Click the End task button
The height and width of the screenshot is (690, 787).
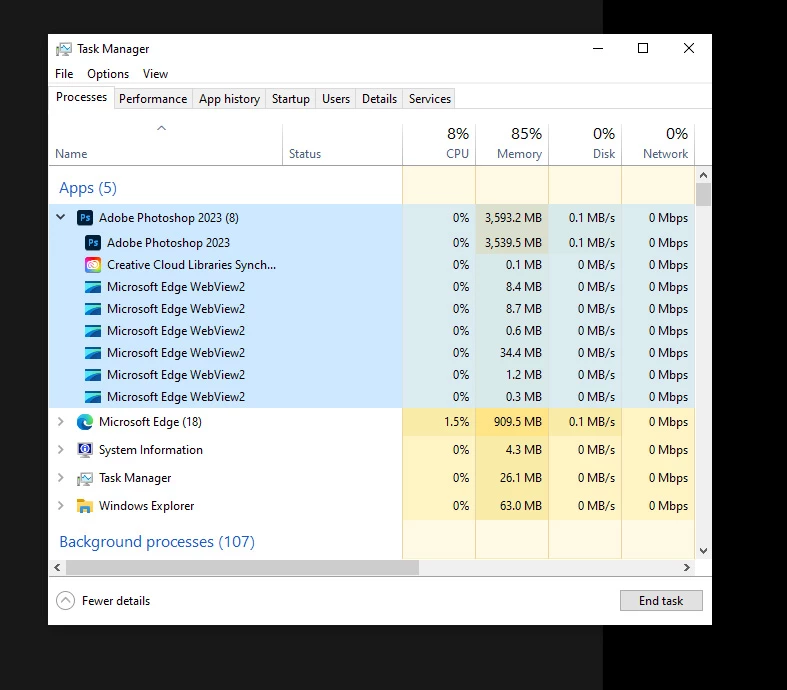[x=661, y=601]
